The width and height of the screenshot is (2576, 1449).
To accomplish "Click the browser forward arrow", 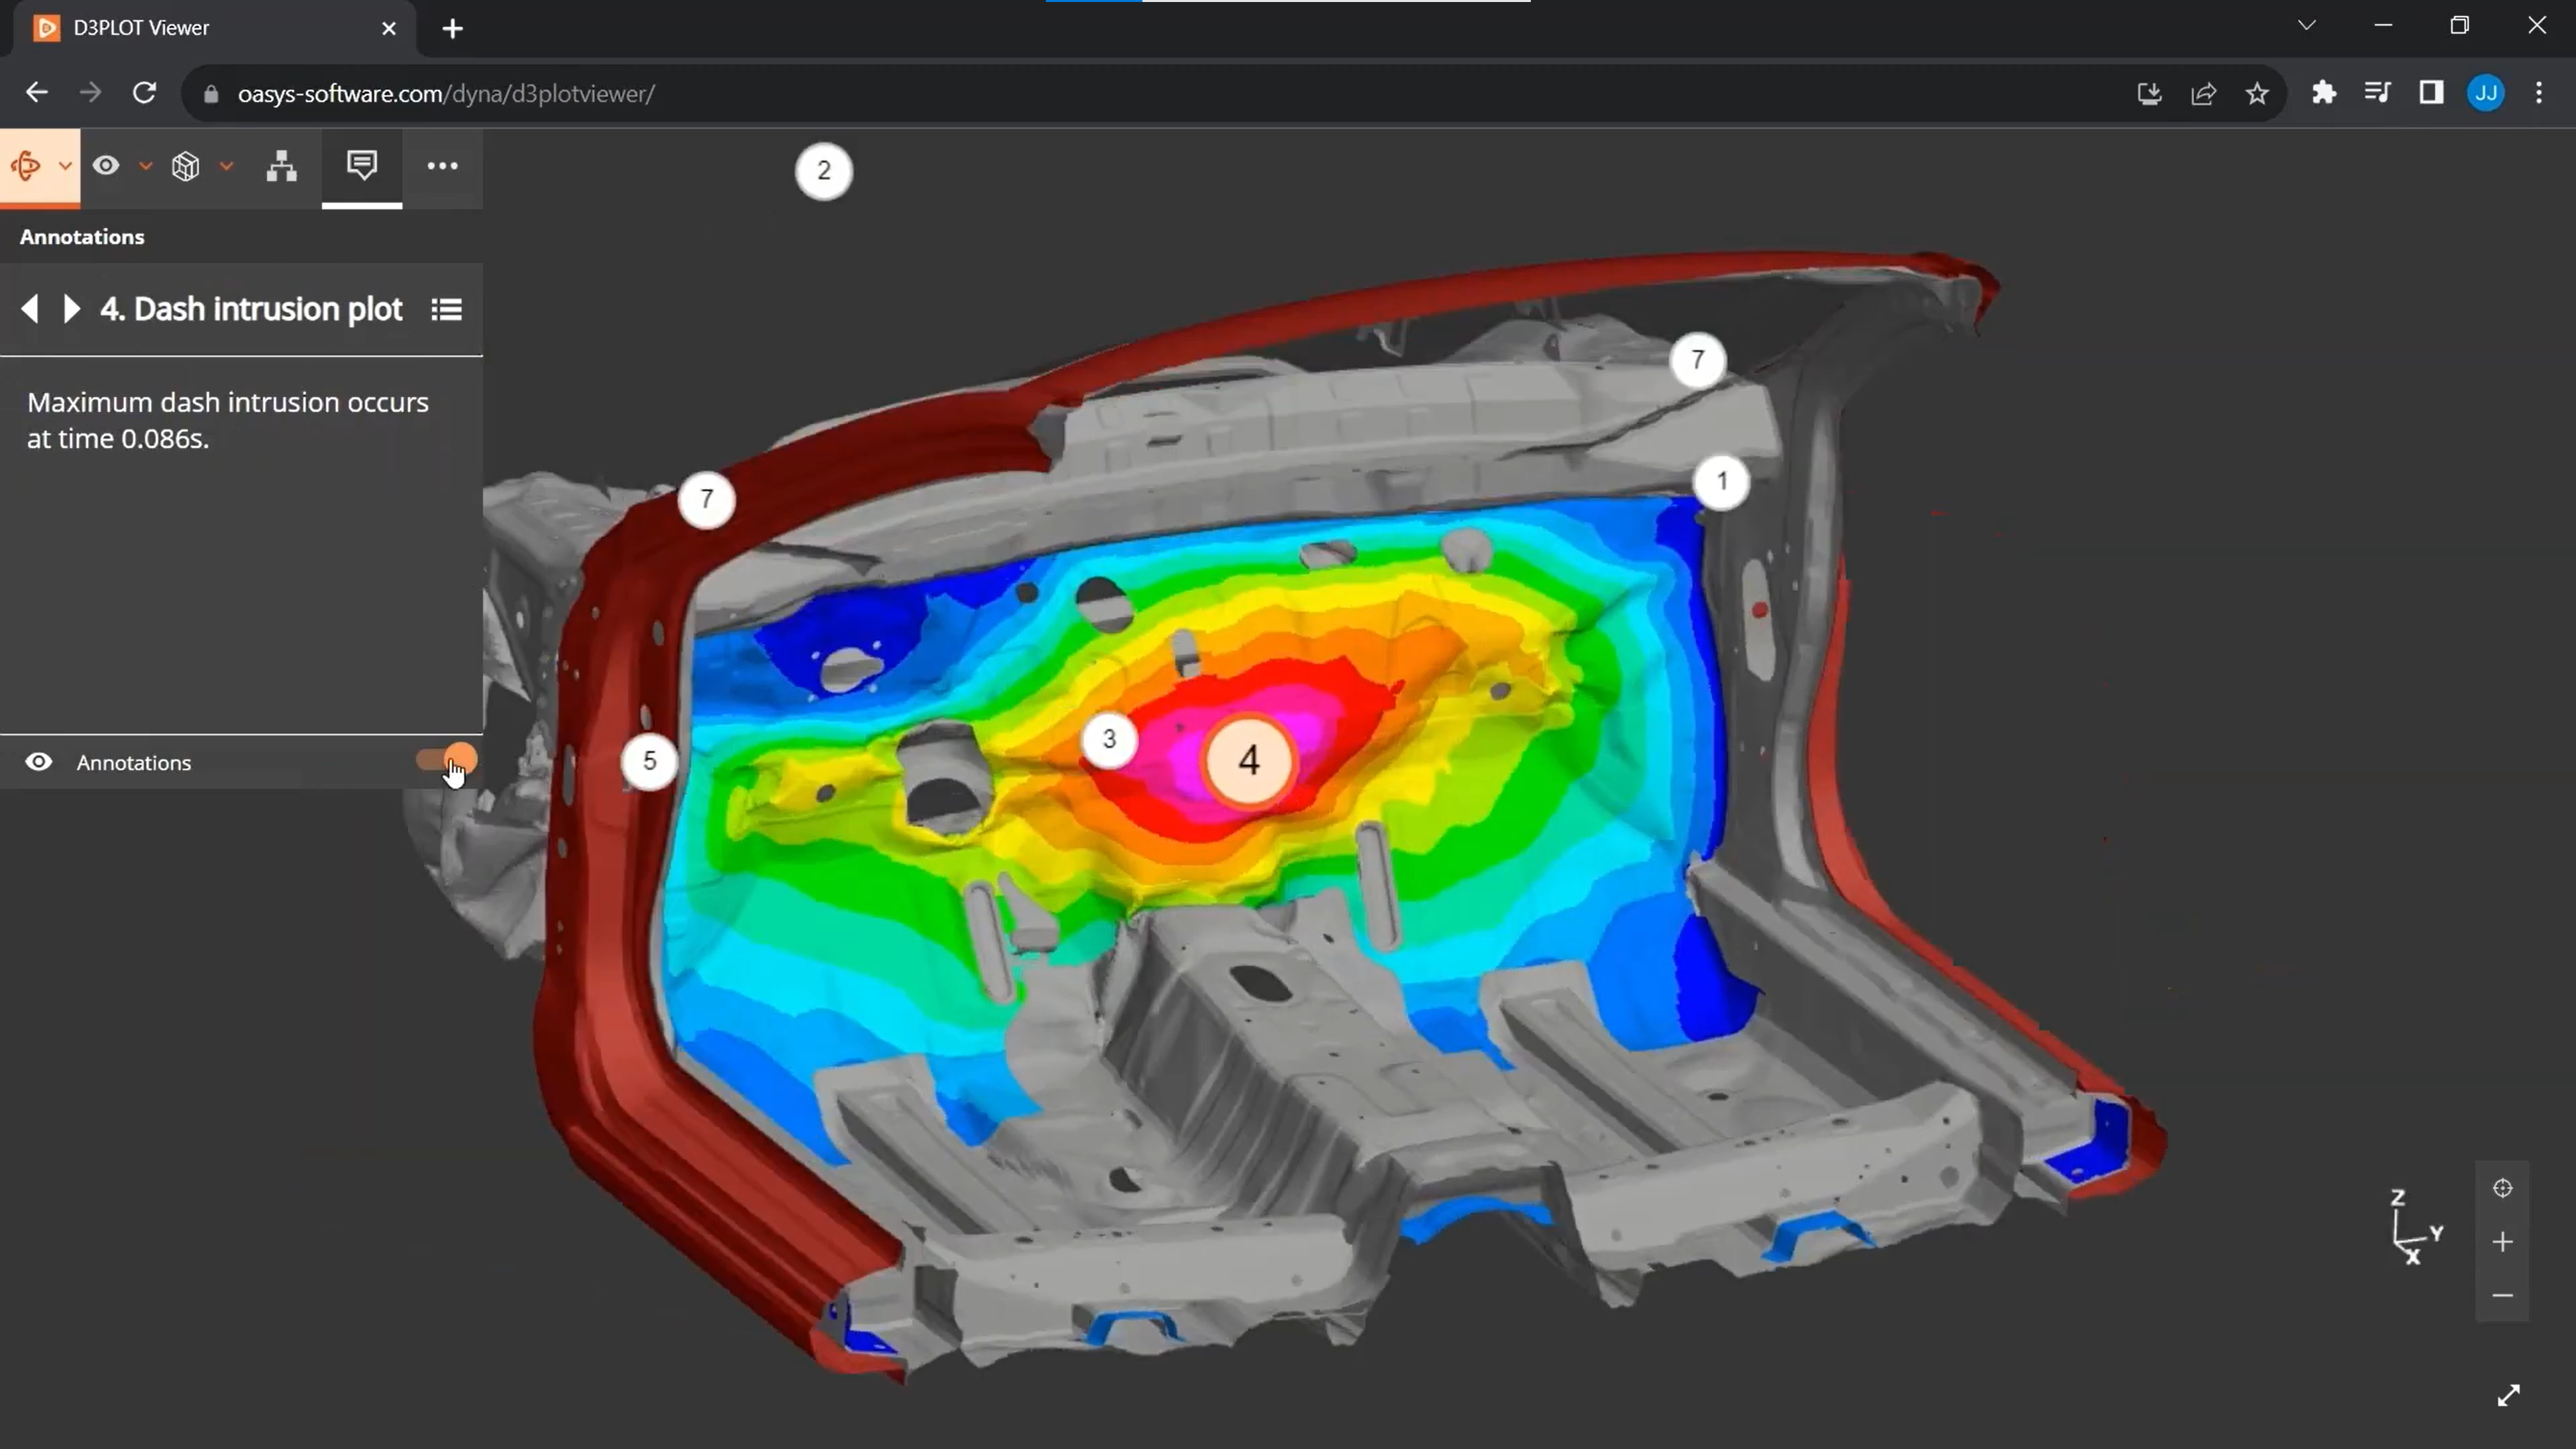I will [90, 93].
